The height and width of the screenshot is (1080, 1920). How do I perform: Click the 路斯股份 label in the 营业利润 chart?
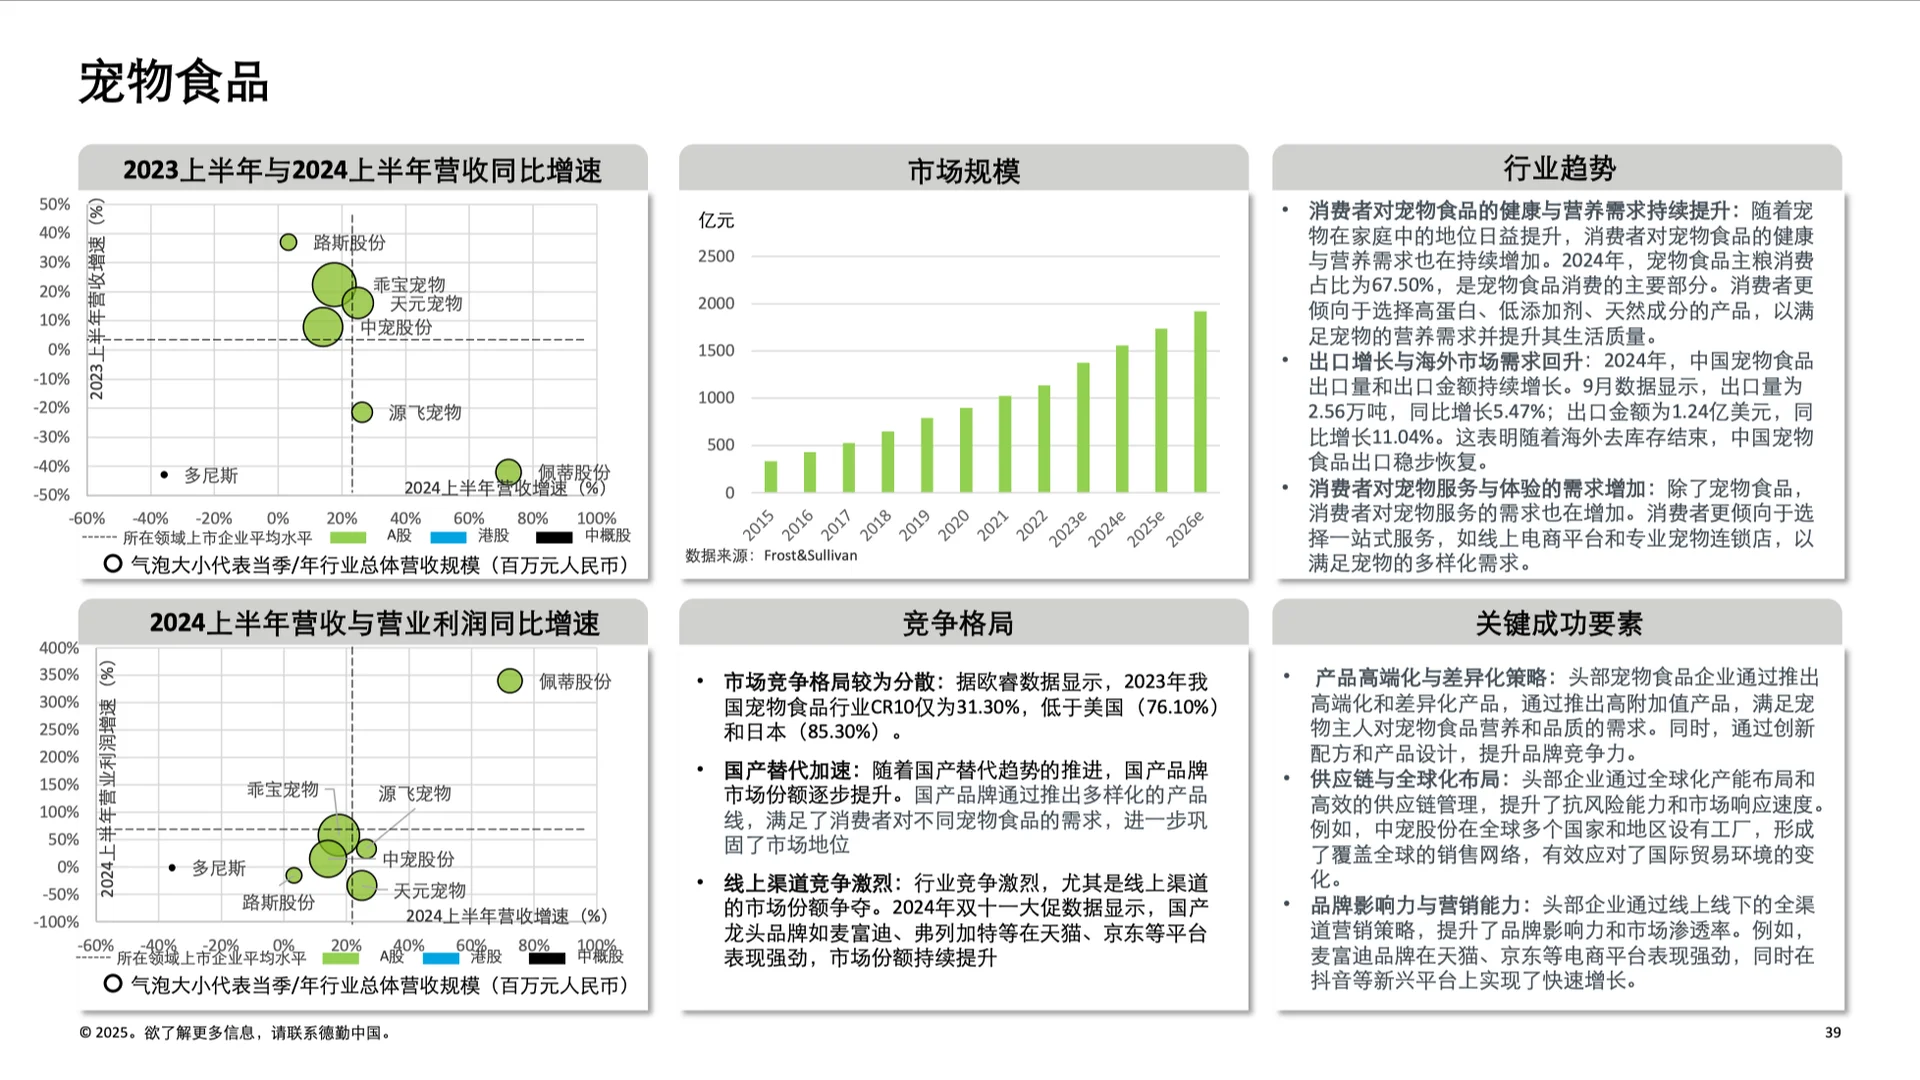click(x=279, y=902)
